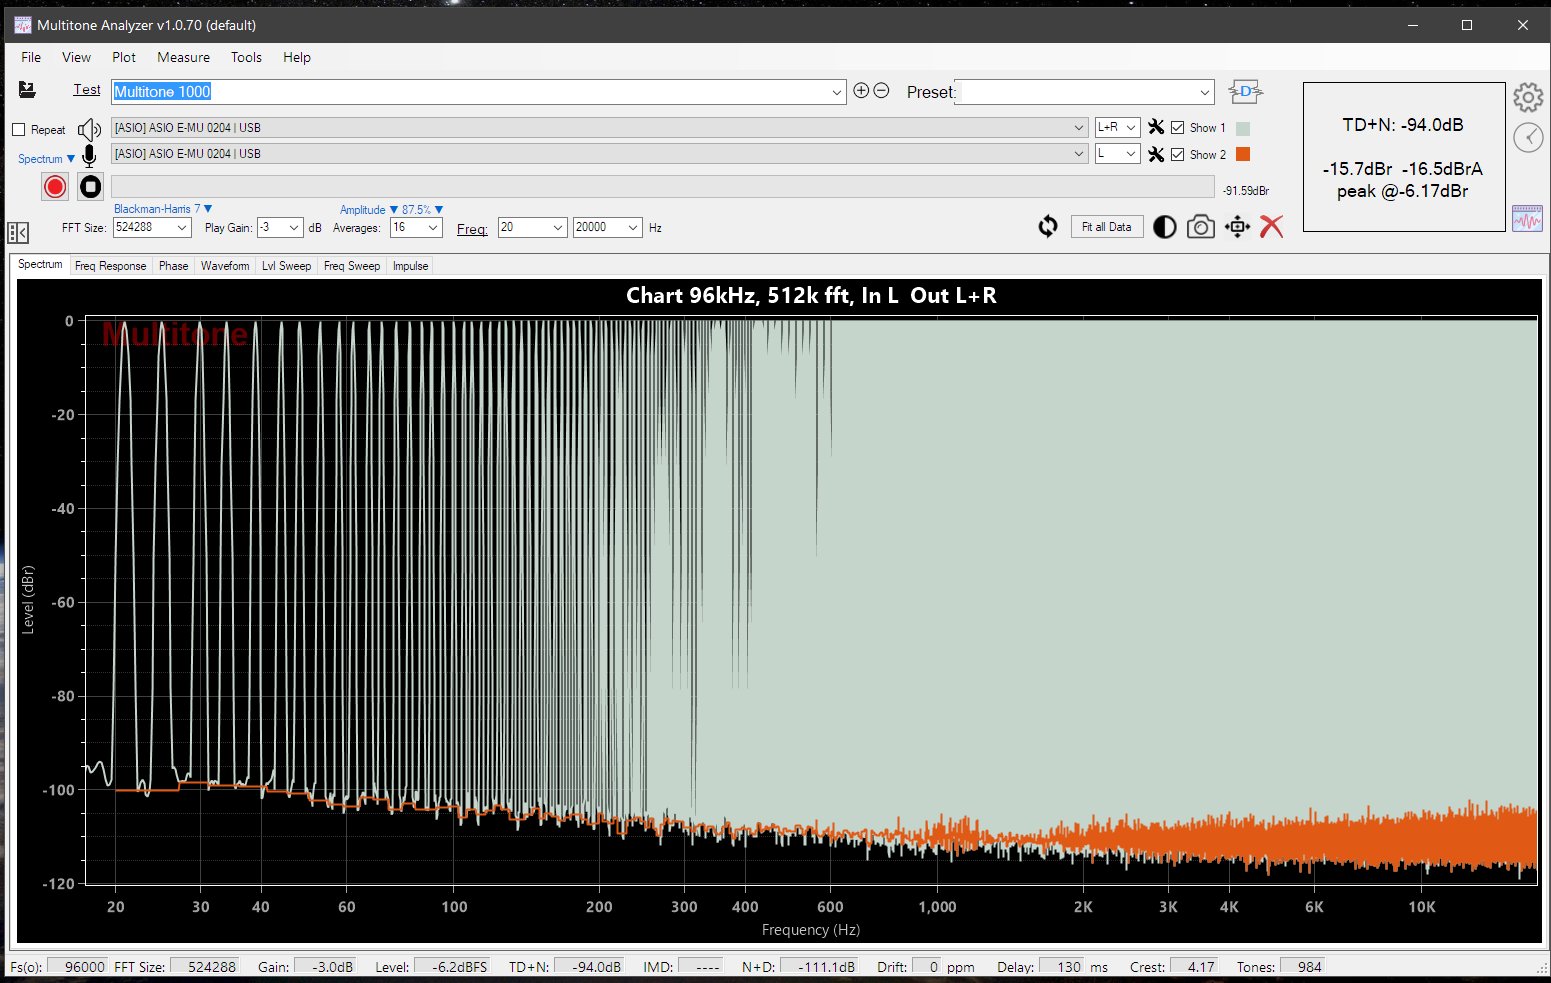Switch to the Waveform tab
This screenshot has width=1551, height=983.
[x=225, y=266]
